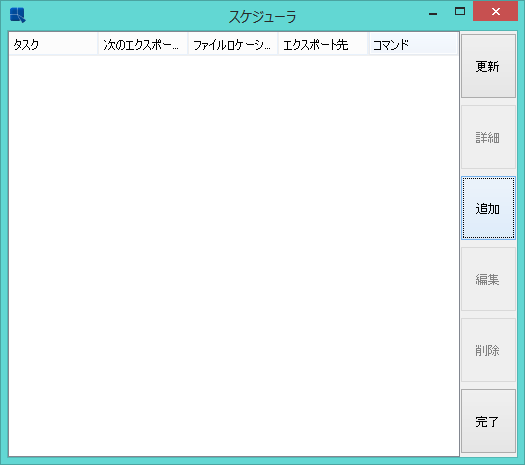Screen dimensions: 525x465
Task: Maximize the スケジューラ window
Action: pyautogui.click(x=460, y=12)
